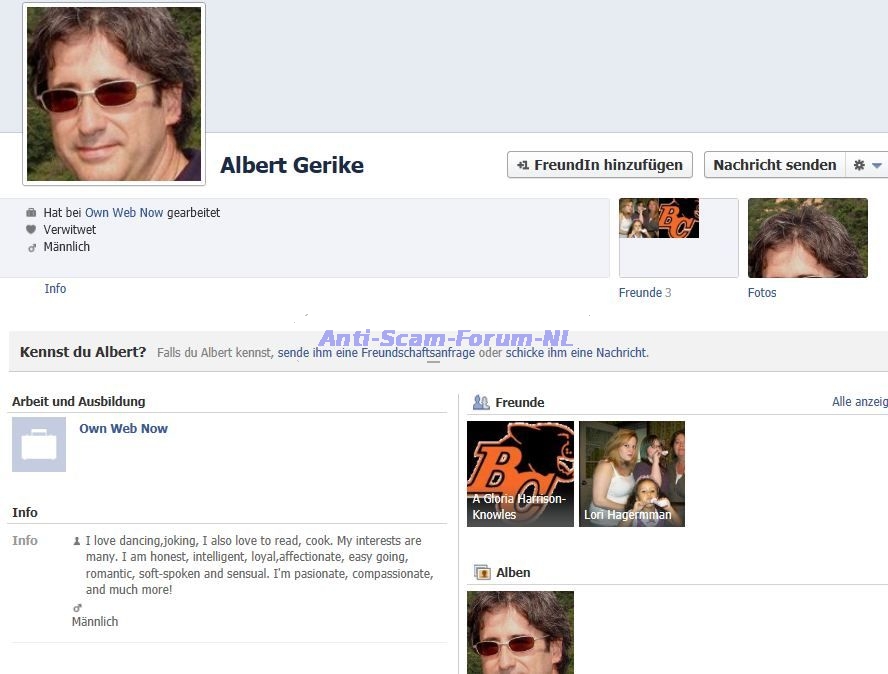Click the male gender symbol near Männlich
Viewport: 888px width, 674px height.
31,247
